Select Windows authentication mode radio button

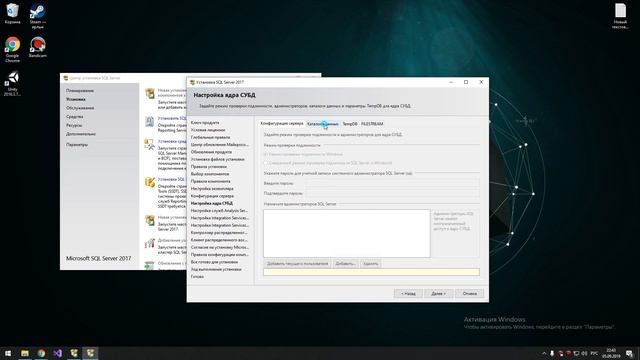[x=266, y=154]
